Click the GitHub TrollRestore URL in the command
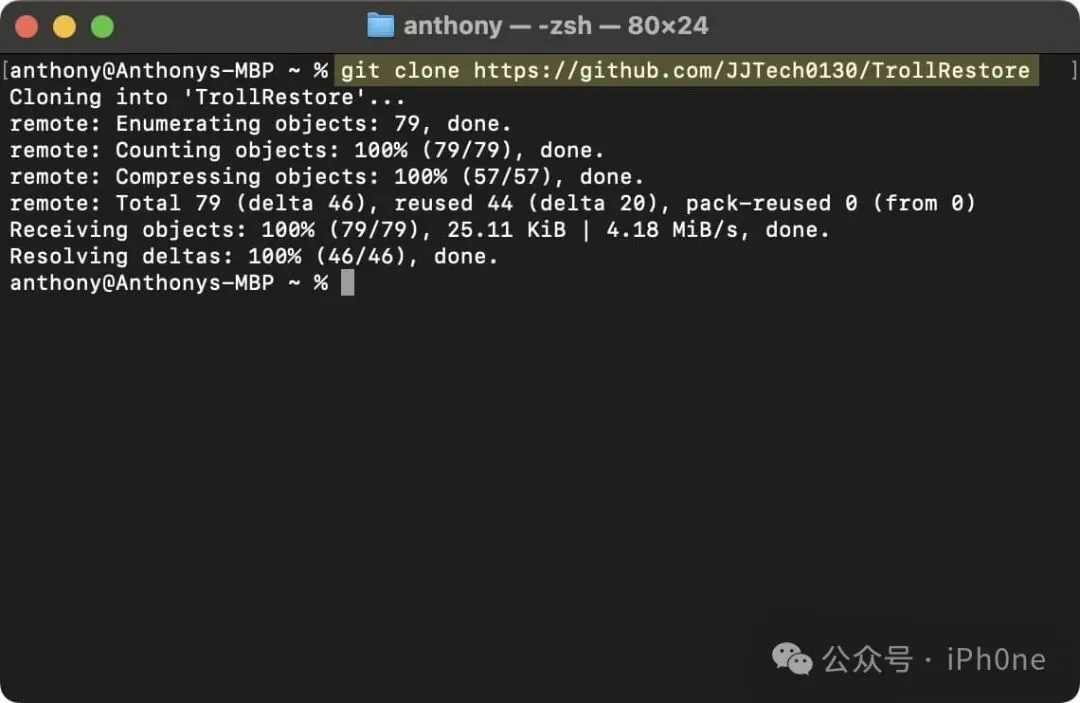 pos(751,71)
